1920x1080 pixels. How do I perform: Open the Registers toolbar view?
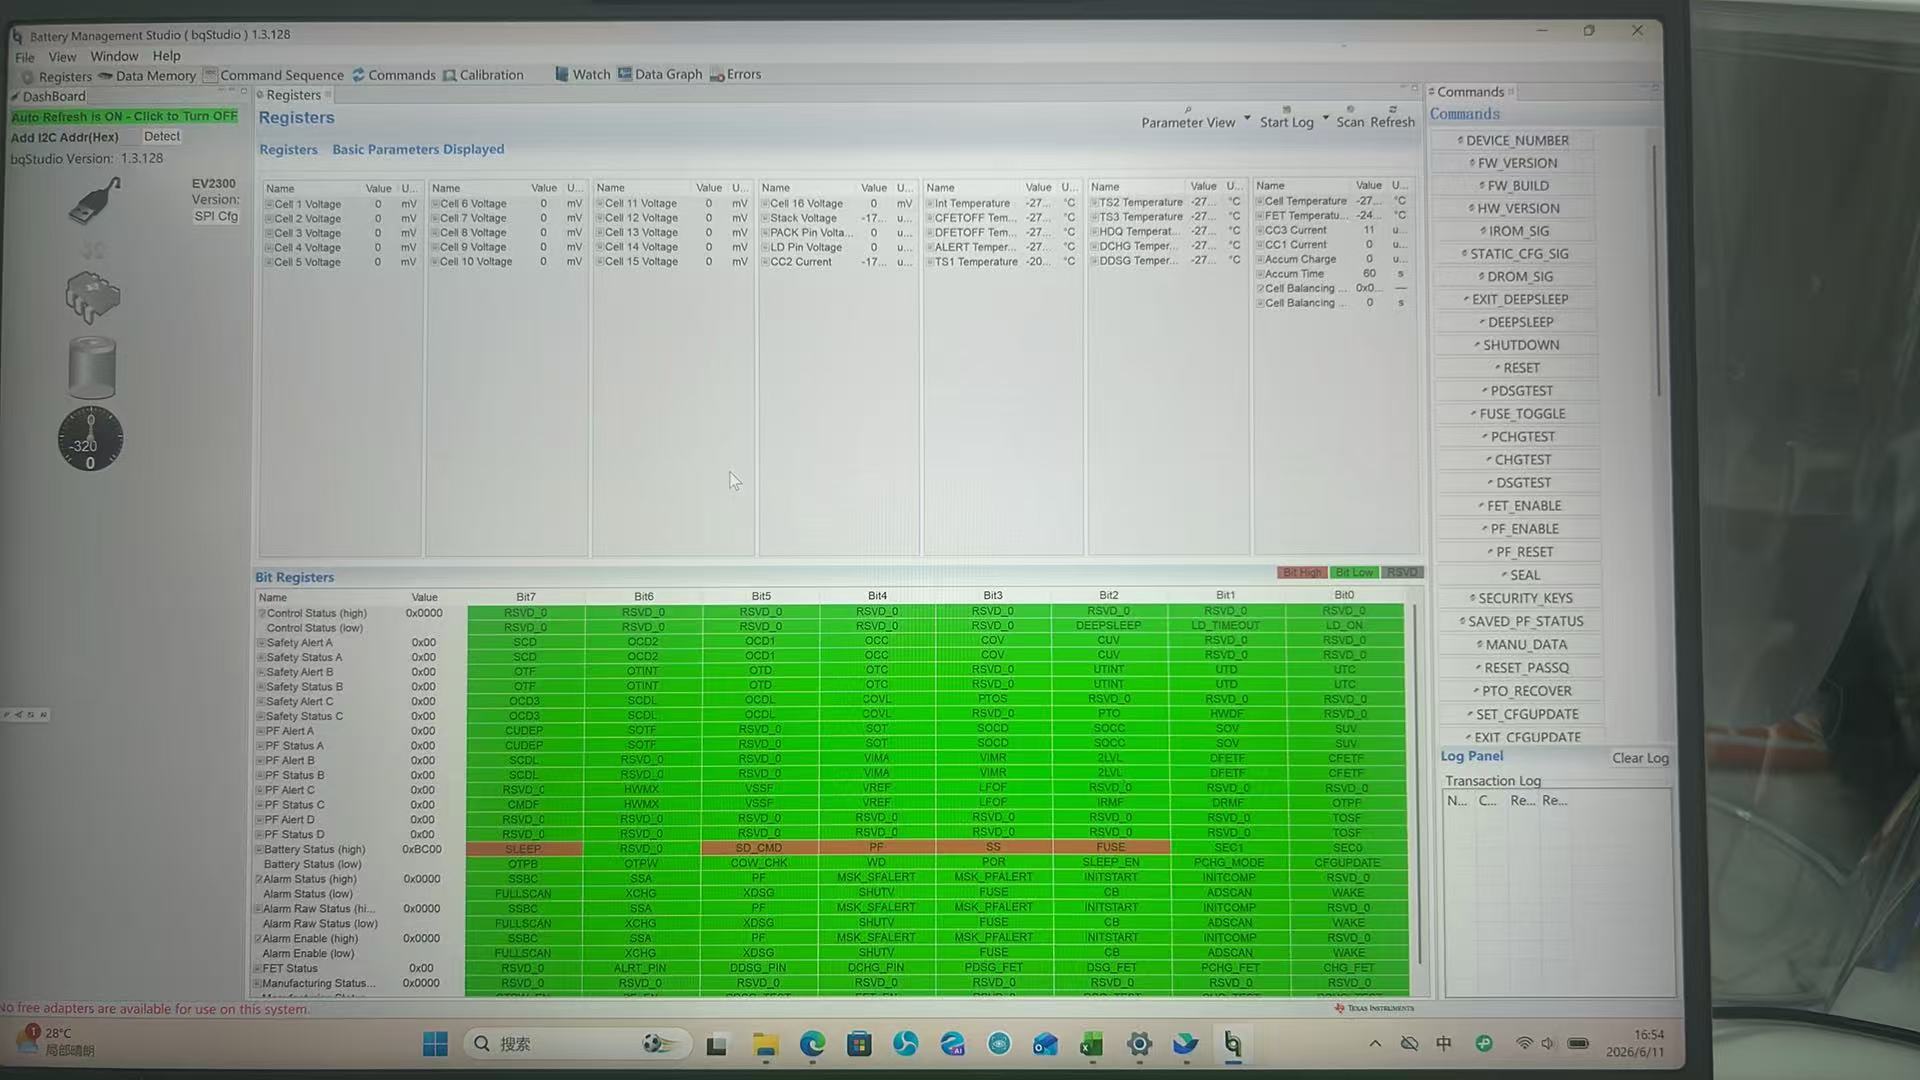point(57,76)
